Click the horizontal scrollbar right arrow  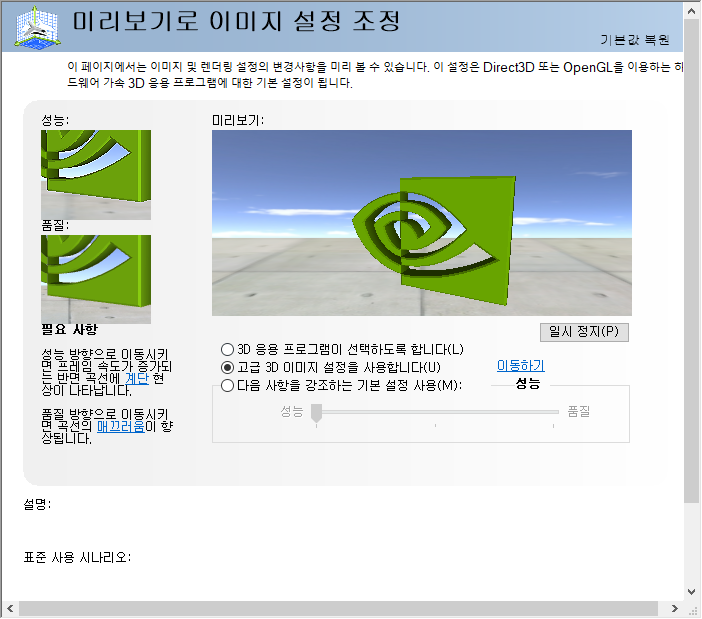[x=675, y=609]
